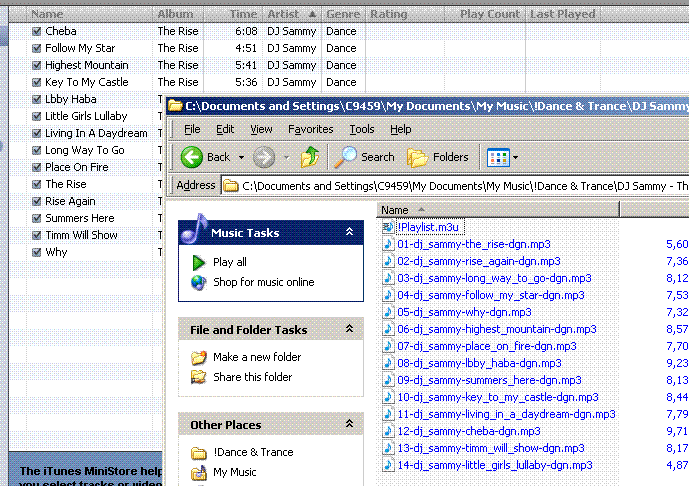Open the !Dance & Trance folder icon
This screenshot has width=689, height=486.
[199, 452]
